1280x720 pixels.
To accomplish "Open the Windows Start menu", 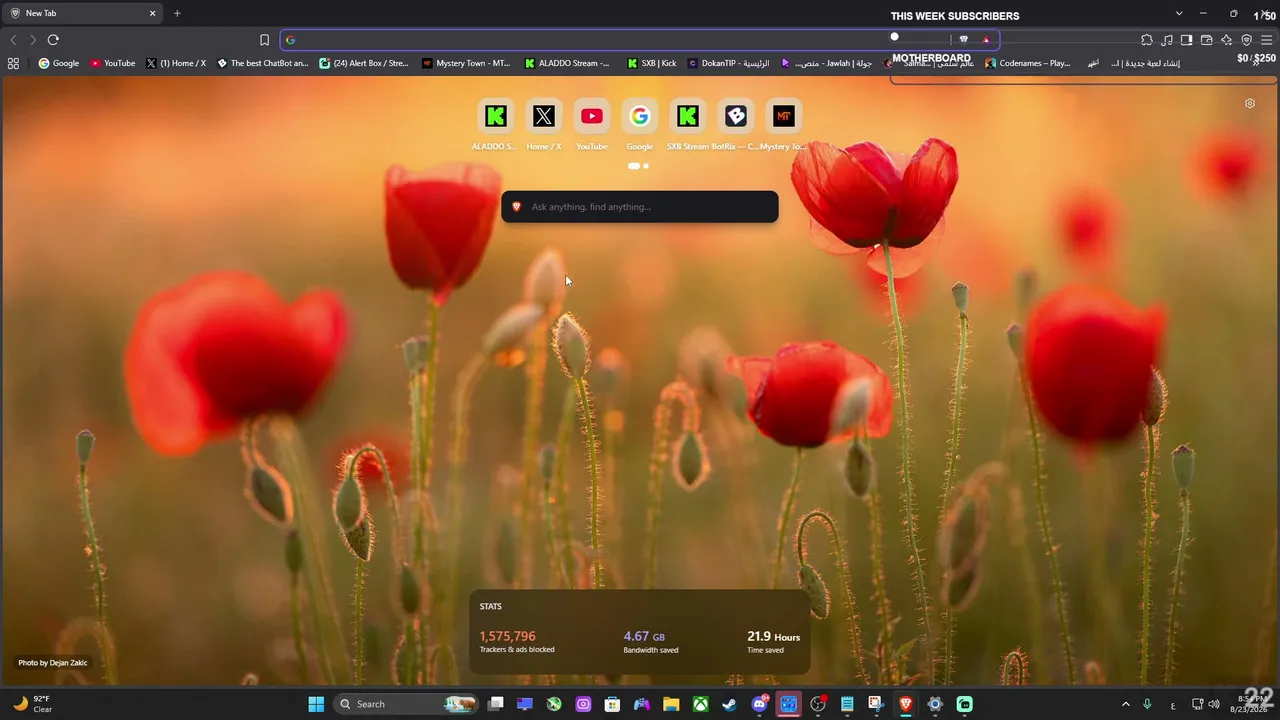I will pos(316,704).
